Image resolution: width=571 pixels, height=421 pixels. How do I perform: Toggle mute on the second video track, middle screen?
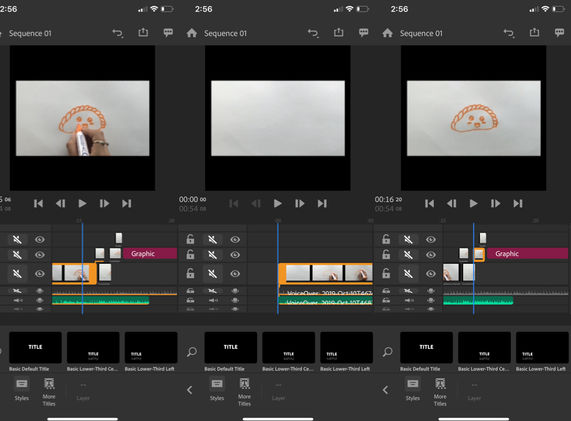click(213, 255)
